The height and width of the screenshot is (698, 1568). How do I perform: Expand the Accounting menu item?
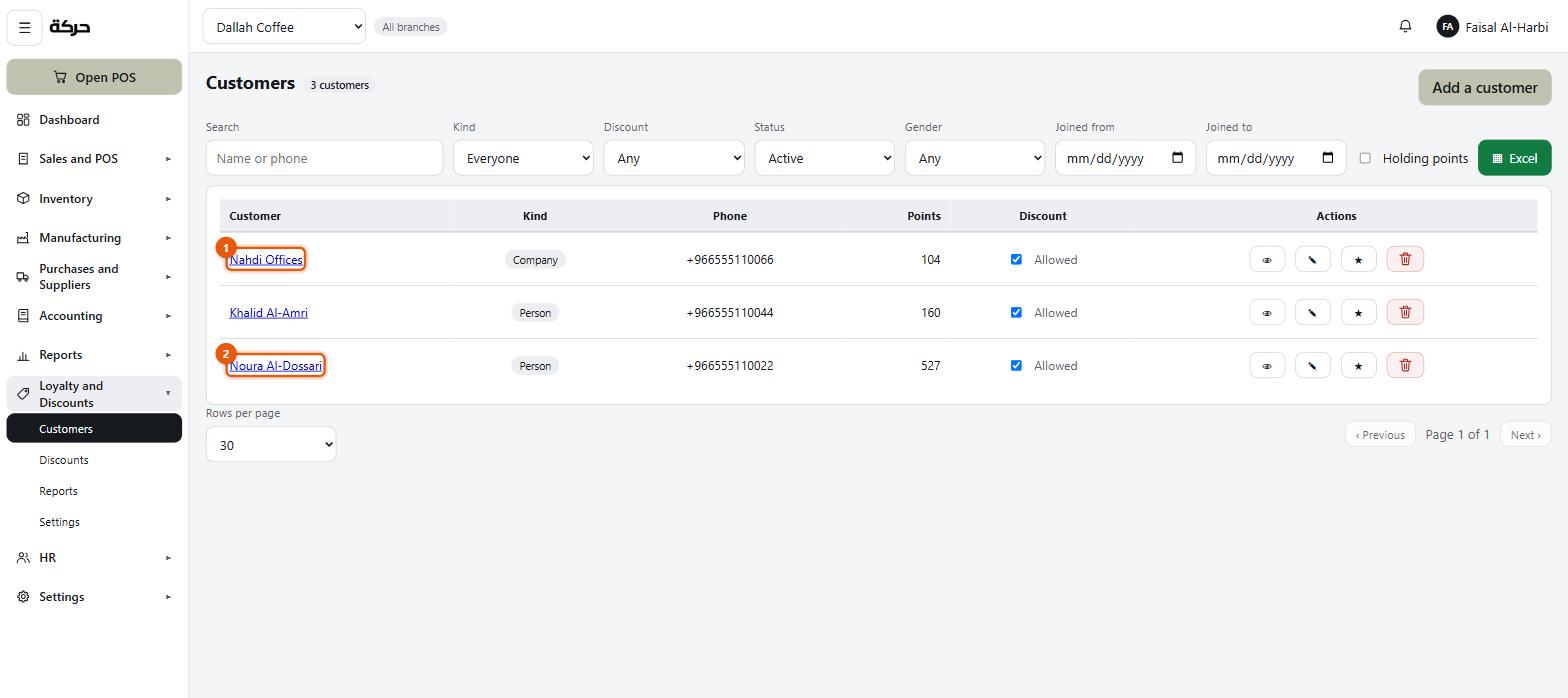tap(94, 316)
